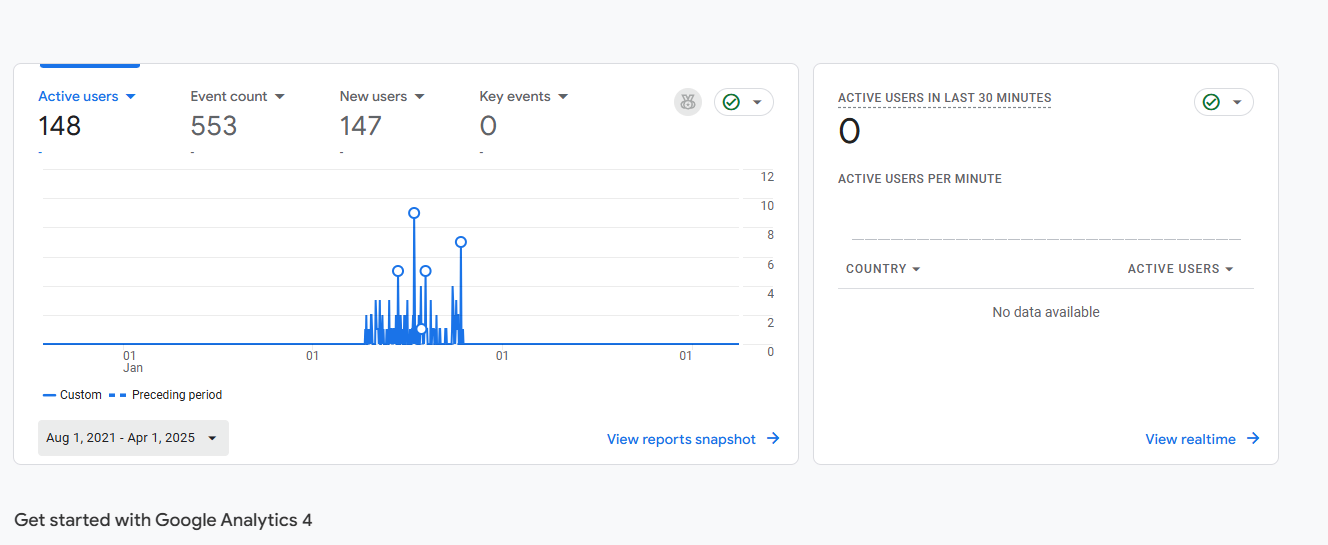Switch the chart to the New users metric

[x=373, y=97]
